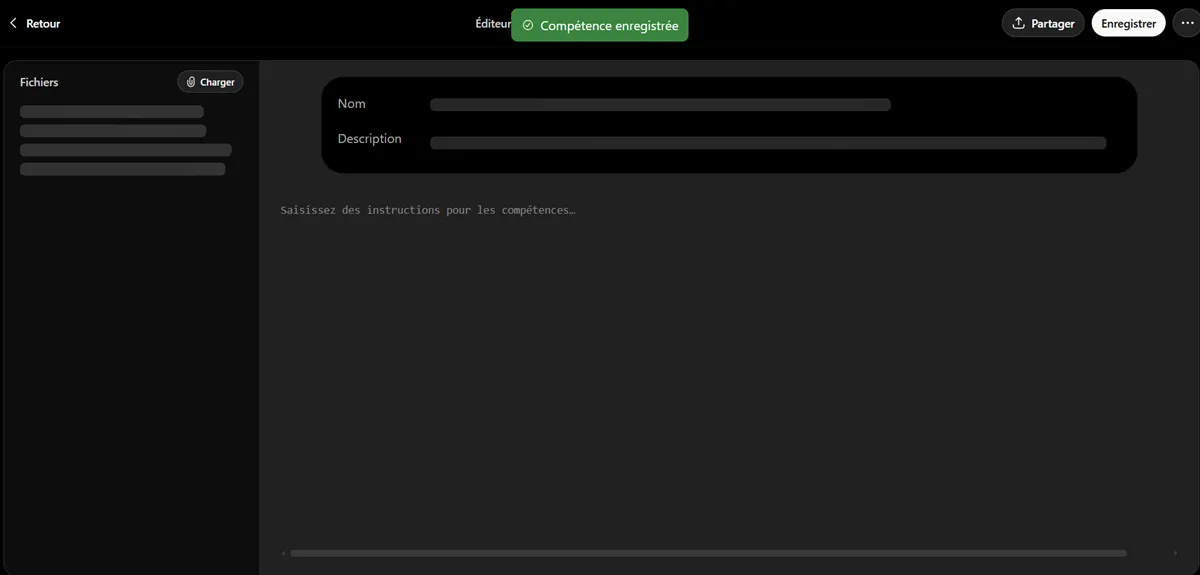Select the last loading file in Fichiers
1200x575 pixels.
click(x=123, y=169)
